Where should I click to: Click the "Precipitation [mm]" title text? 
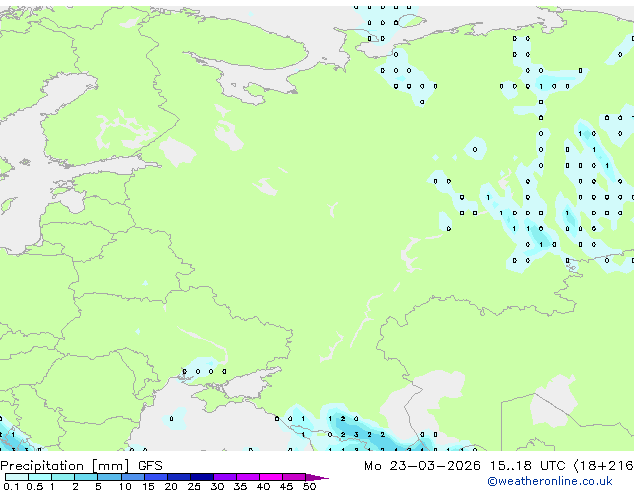65,466
